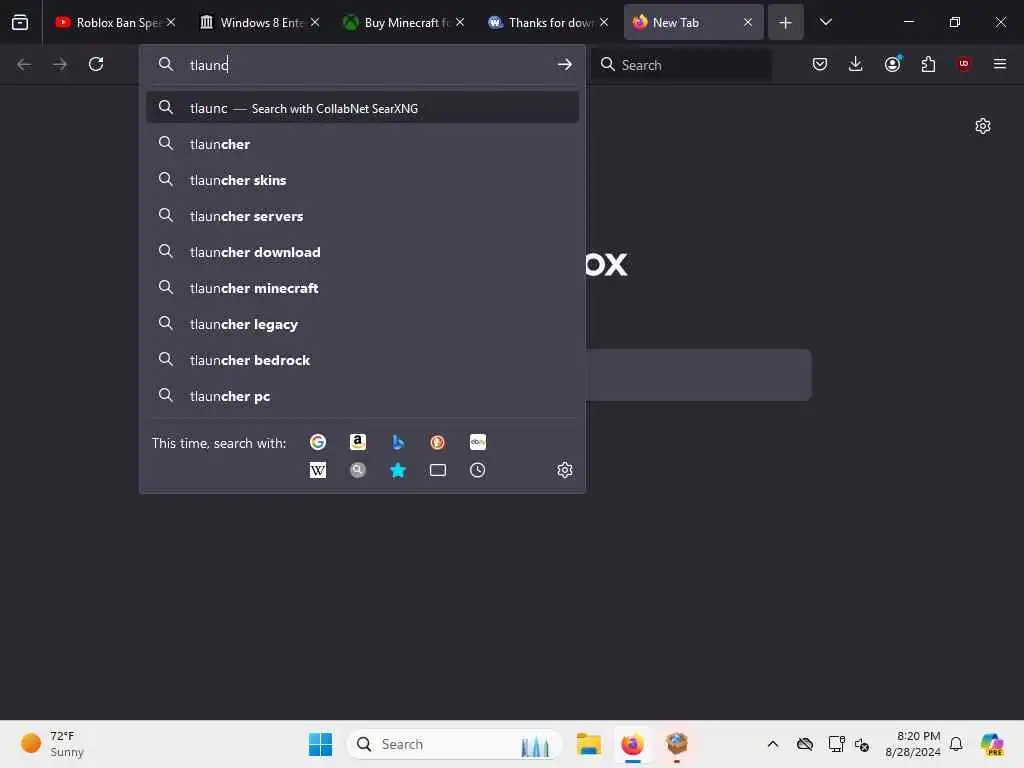Search bookmarks using the star icon
This screenshot has height=768, width=1024.
(x=398, y=470)
